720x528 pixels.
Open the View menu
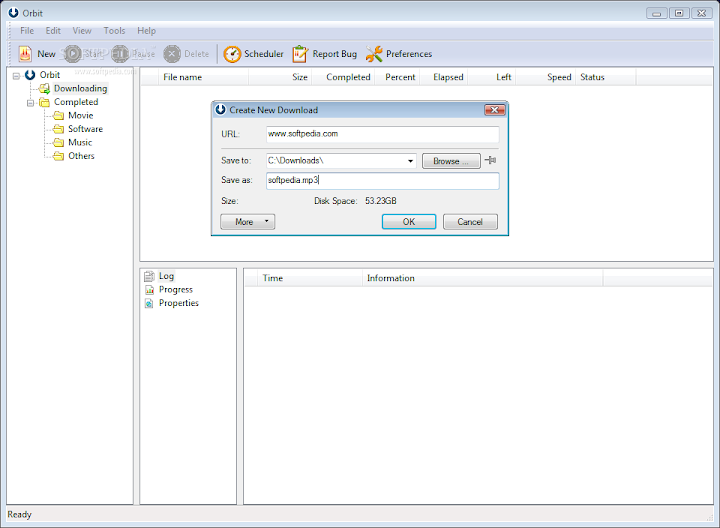coord(82,31)
